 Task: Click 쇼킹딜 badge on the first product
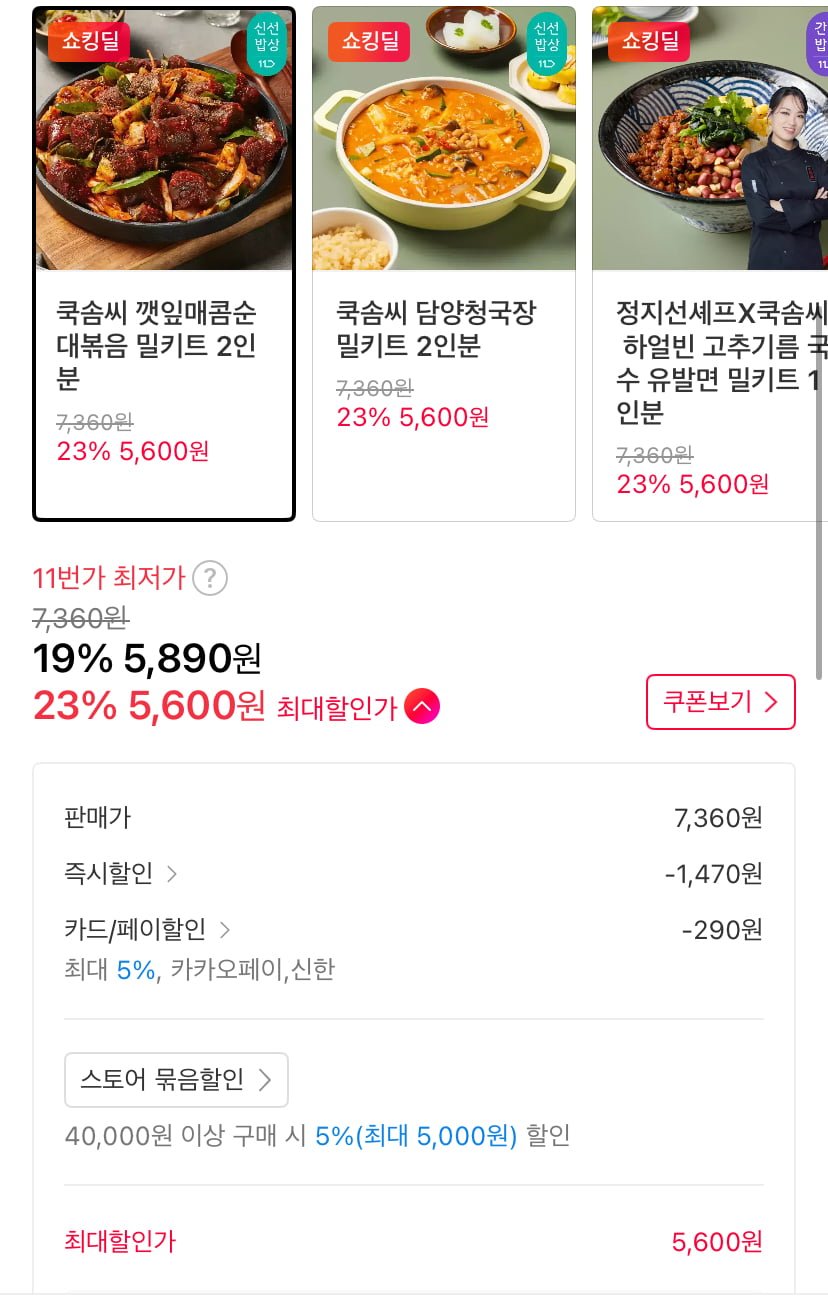click(89, 41)
